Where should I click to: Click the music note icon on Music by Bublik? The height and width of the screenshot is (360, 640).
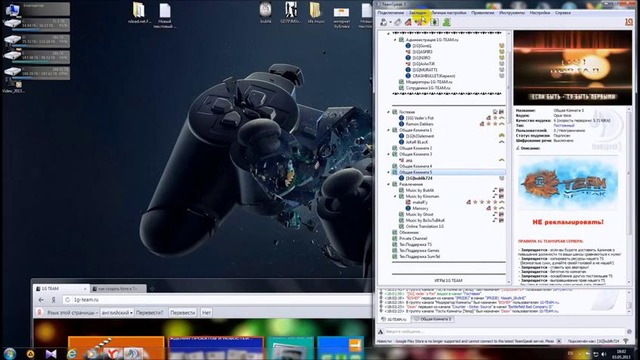click(x=495, y=190)
